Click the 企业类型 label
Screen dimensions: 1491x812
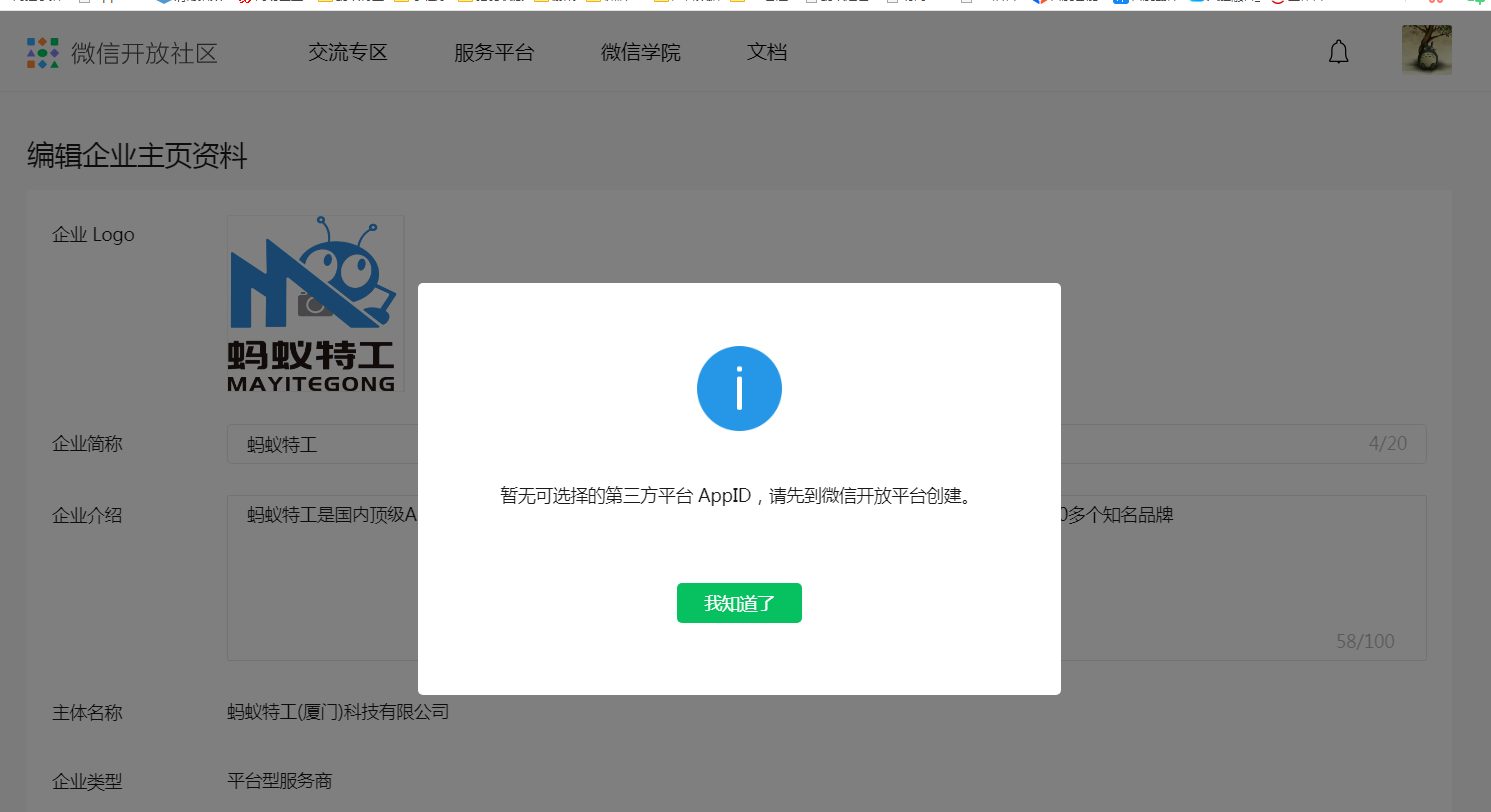(87, 781)
